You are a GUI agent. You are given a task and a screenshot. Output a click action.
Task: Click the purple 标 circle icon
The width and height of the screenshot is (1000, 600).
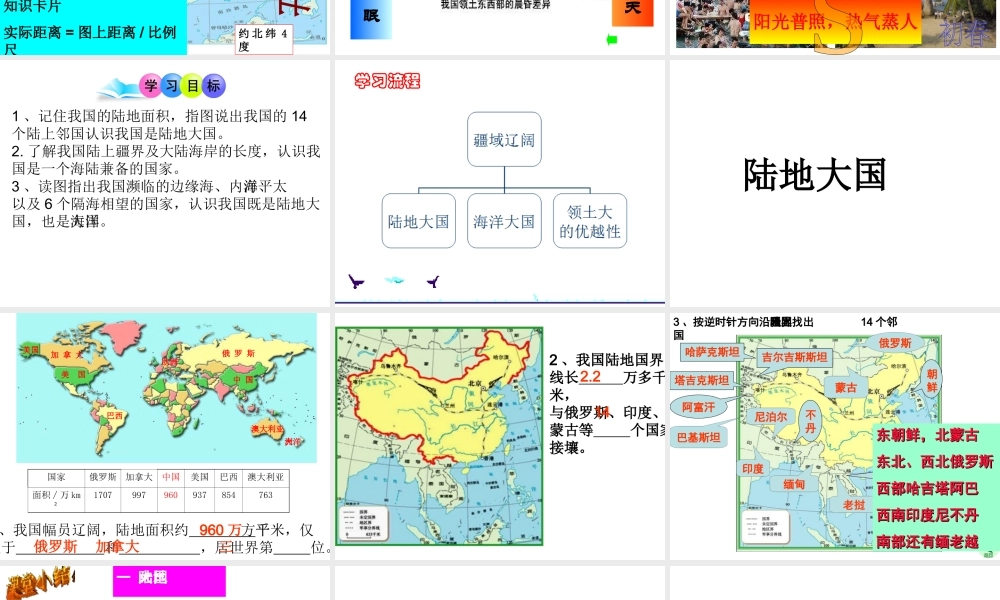pos(214,85)
